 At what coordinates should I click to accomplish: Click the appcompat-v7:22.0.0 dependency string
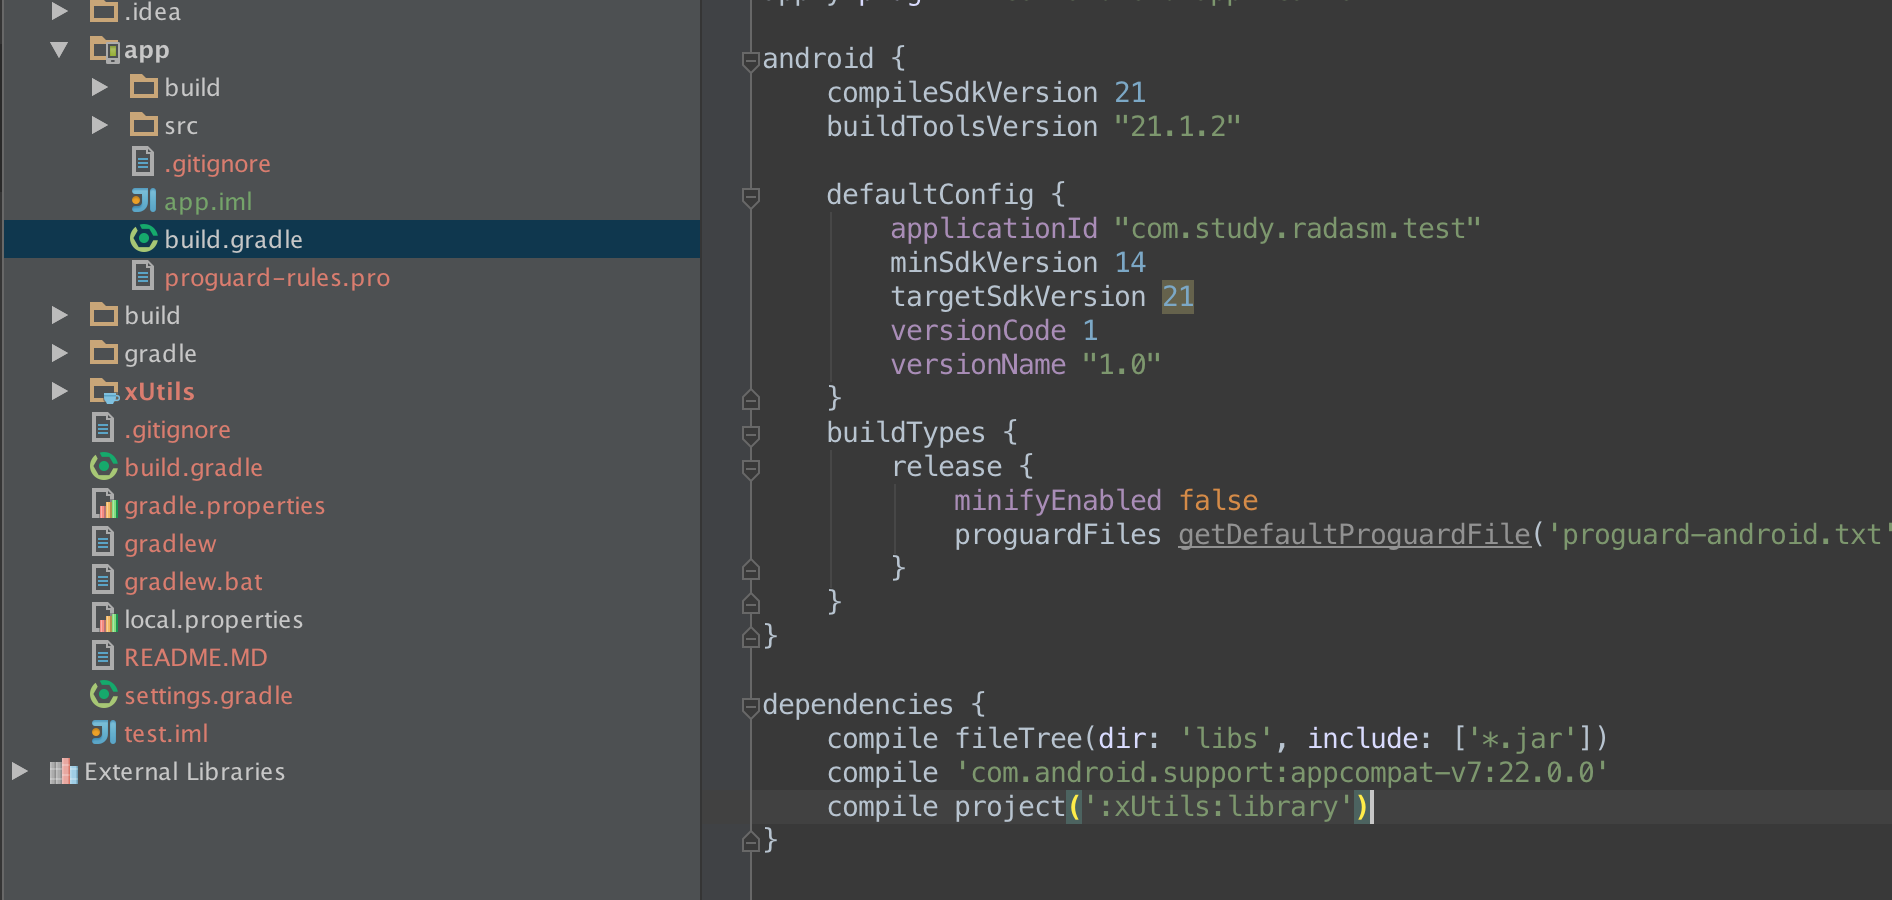[x=1282, y=773]
